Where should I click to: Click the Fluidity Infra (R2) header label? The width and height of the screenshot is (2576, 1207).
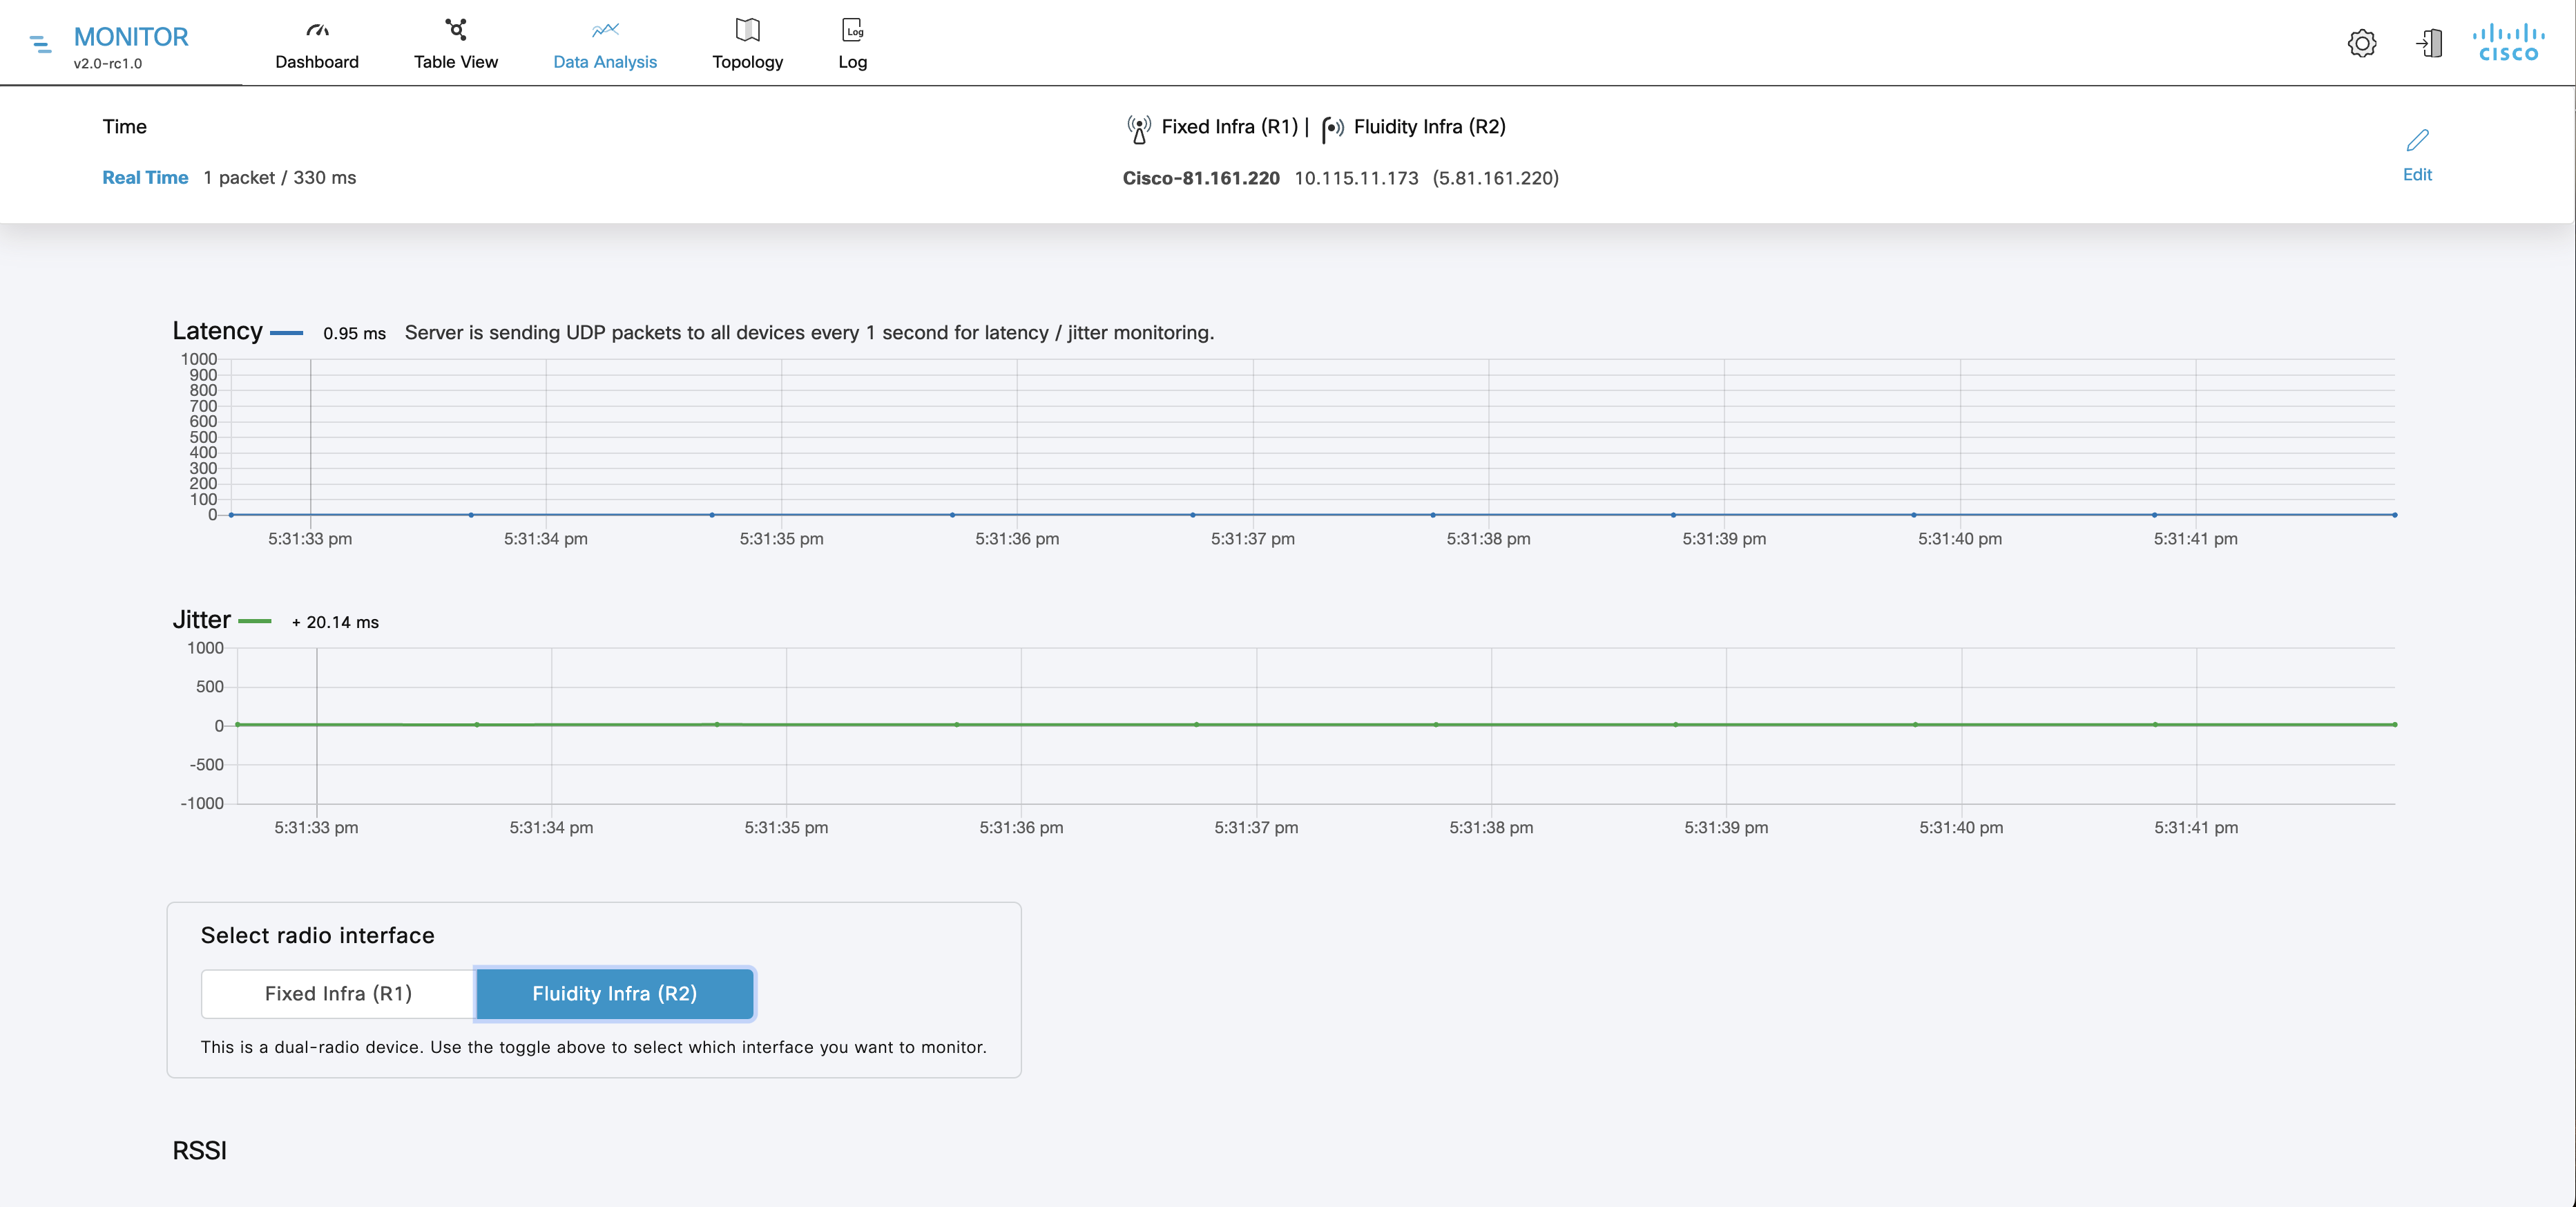pos(1429,126)
